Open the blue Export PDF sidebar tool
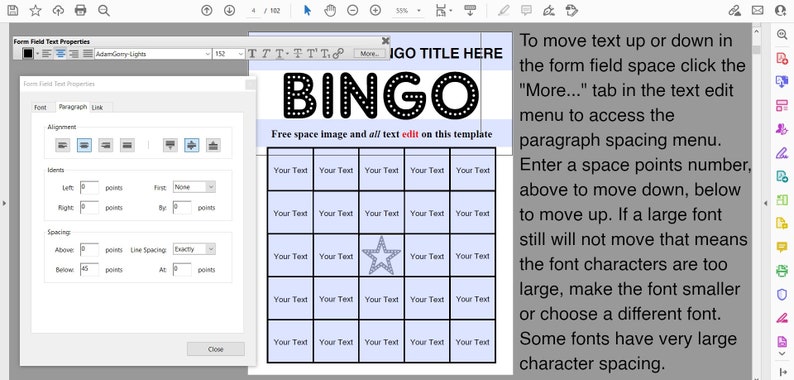 coord(782,82)
